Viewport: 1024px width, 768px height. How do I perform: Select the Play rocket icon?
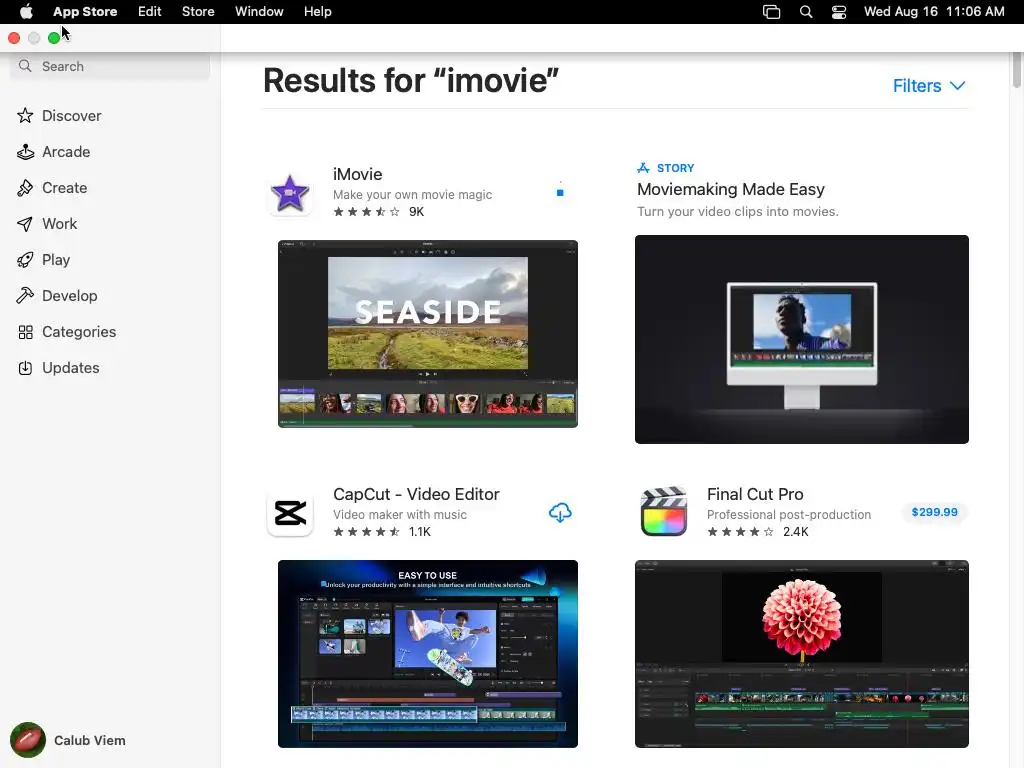pos(25,260)
